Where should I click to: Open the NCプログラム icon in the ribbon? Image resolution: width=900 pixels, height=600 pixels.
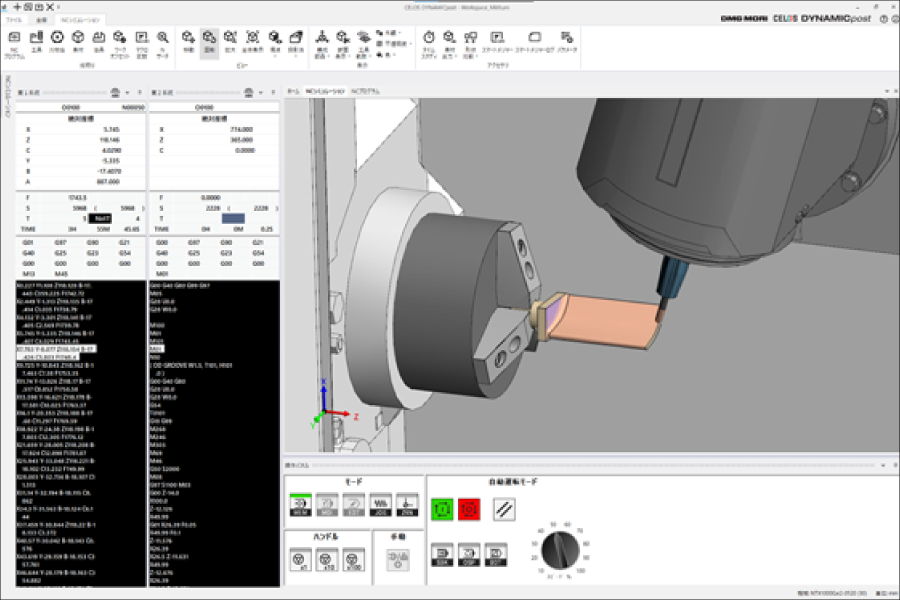point(14,40)
